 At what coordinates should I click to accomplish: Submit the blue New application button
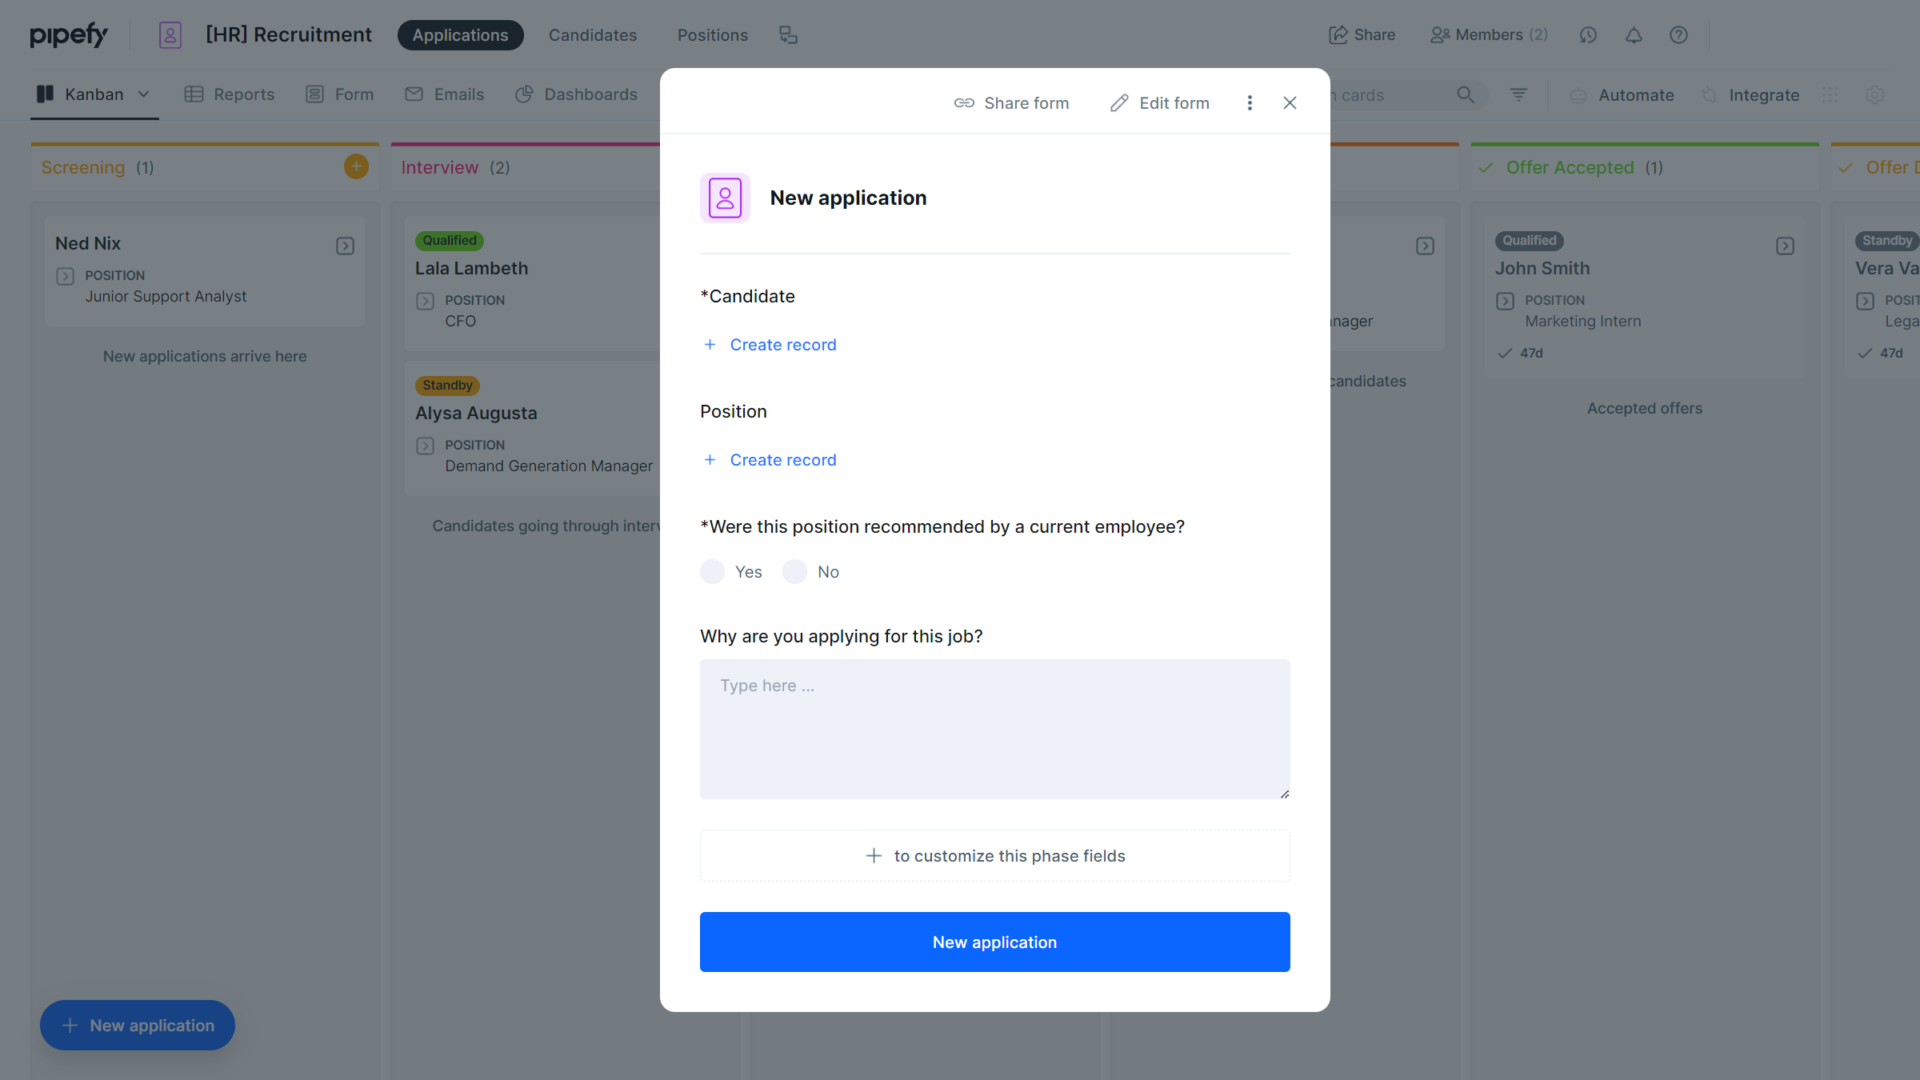pyautogui.click(x=994, y=942)
